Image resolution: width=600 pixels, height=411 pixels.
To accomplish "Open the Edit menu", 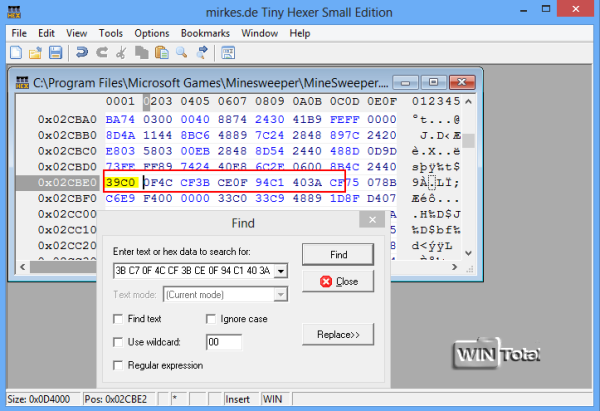I will 46,33.
